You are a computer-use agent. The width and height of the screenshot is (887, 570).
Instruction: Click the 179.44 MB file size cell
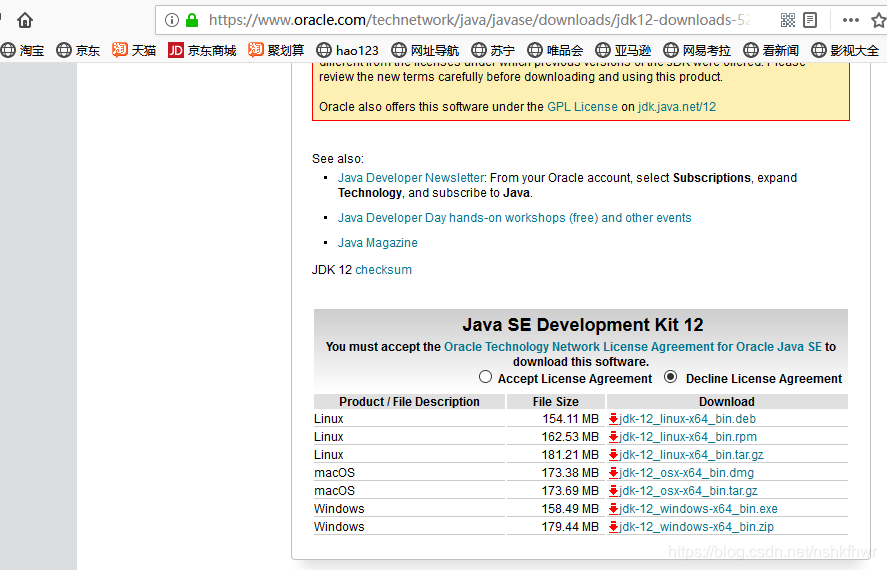570,527
